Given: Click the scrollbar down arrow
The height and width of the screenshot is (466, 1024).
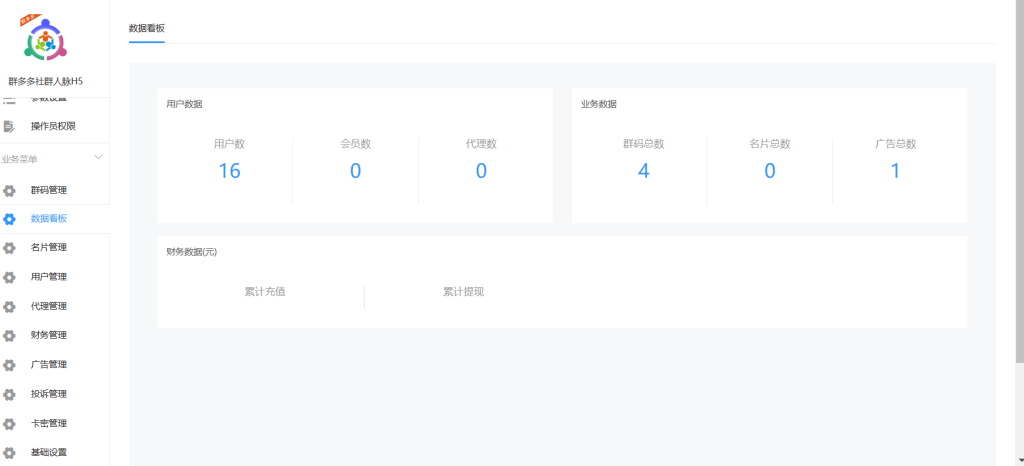Looking at the screenshot, I should pyautogui.click(x=1019, y=461).
